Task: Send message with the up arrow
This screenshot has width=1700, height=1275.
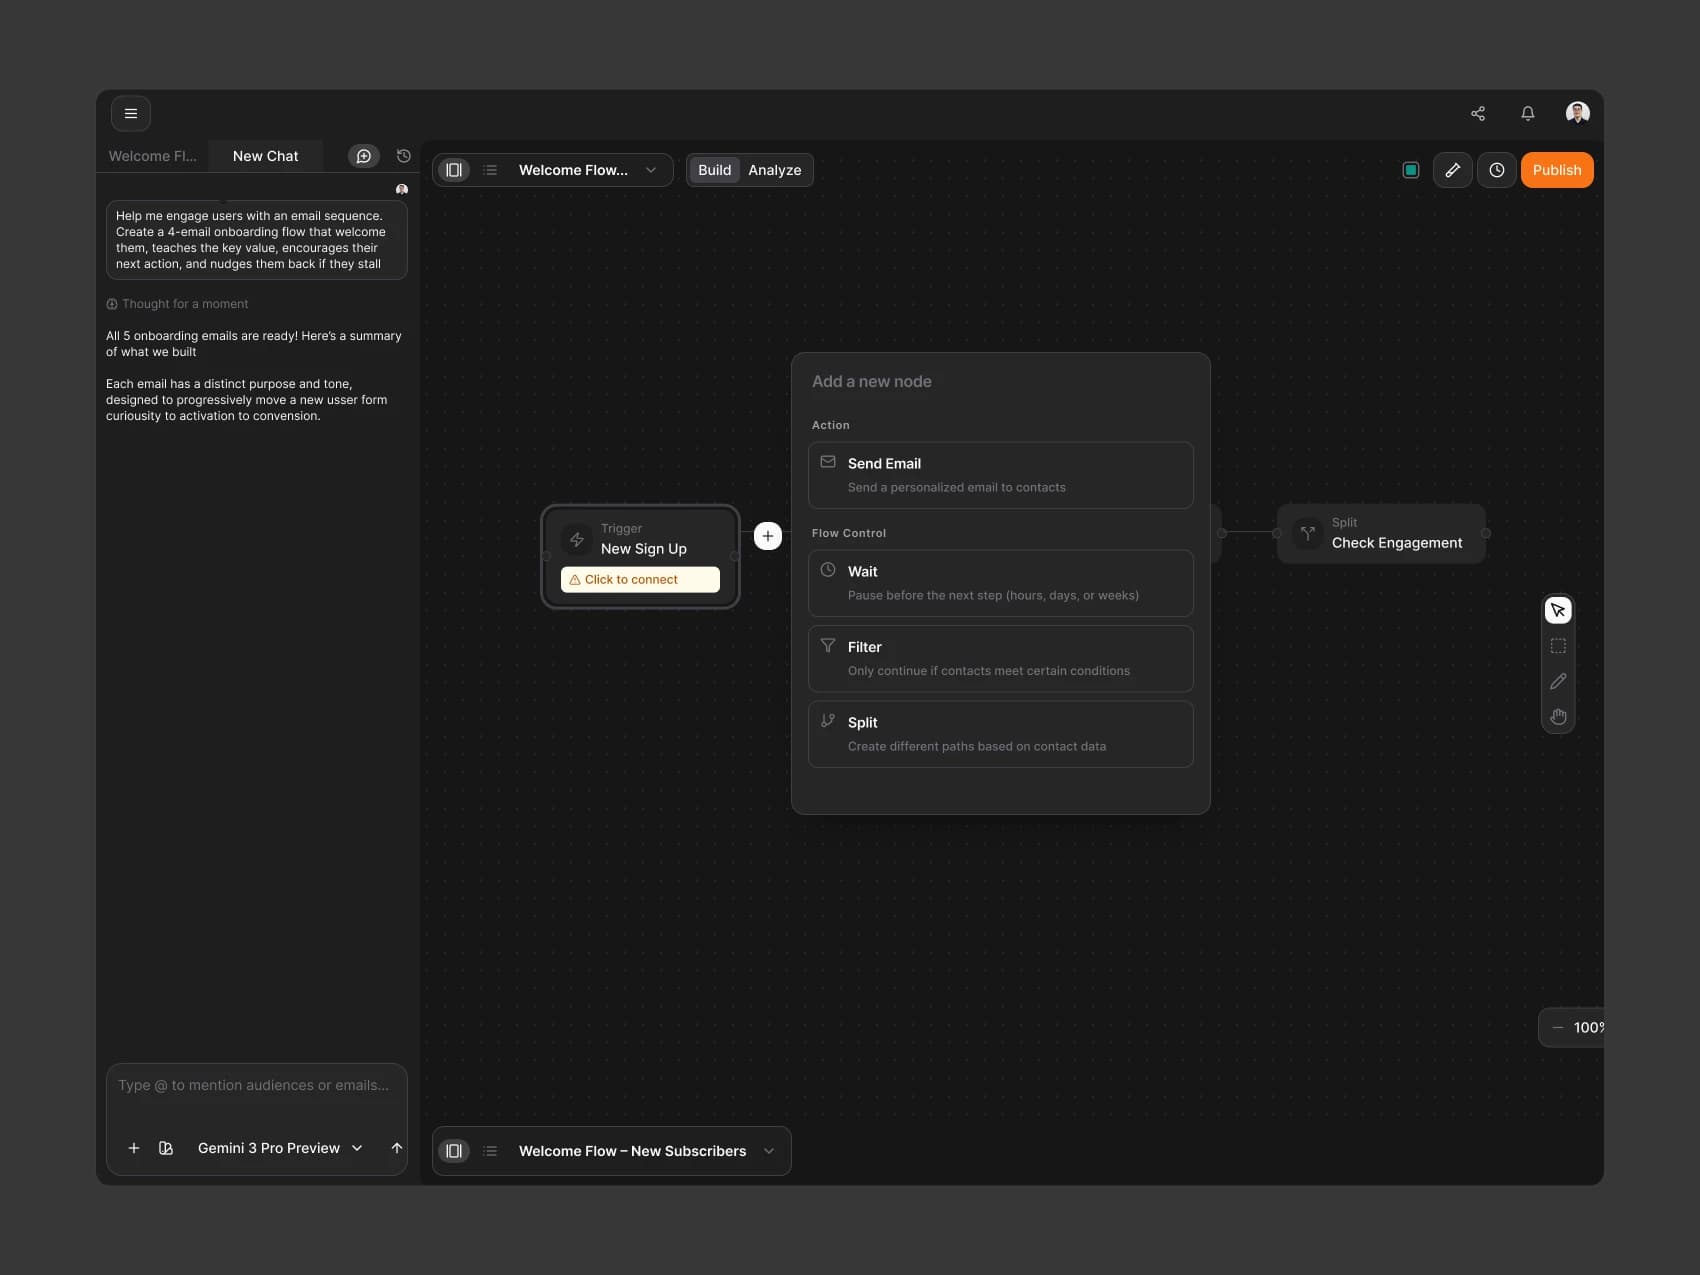Action: click(397, 1148)
